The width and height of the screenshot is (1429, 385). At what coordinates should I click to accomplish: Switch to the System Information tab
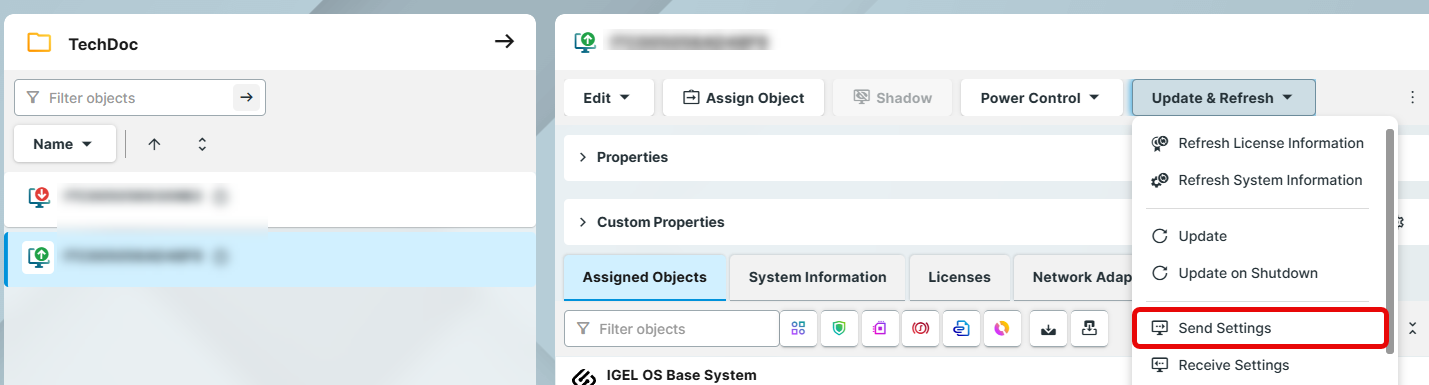coord(817,277)
